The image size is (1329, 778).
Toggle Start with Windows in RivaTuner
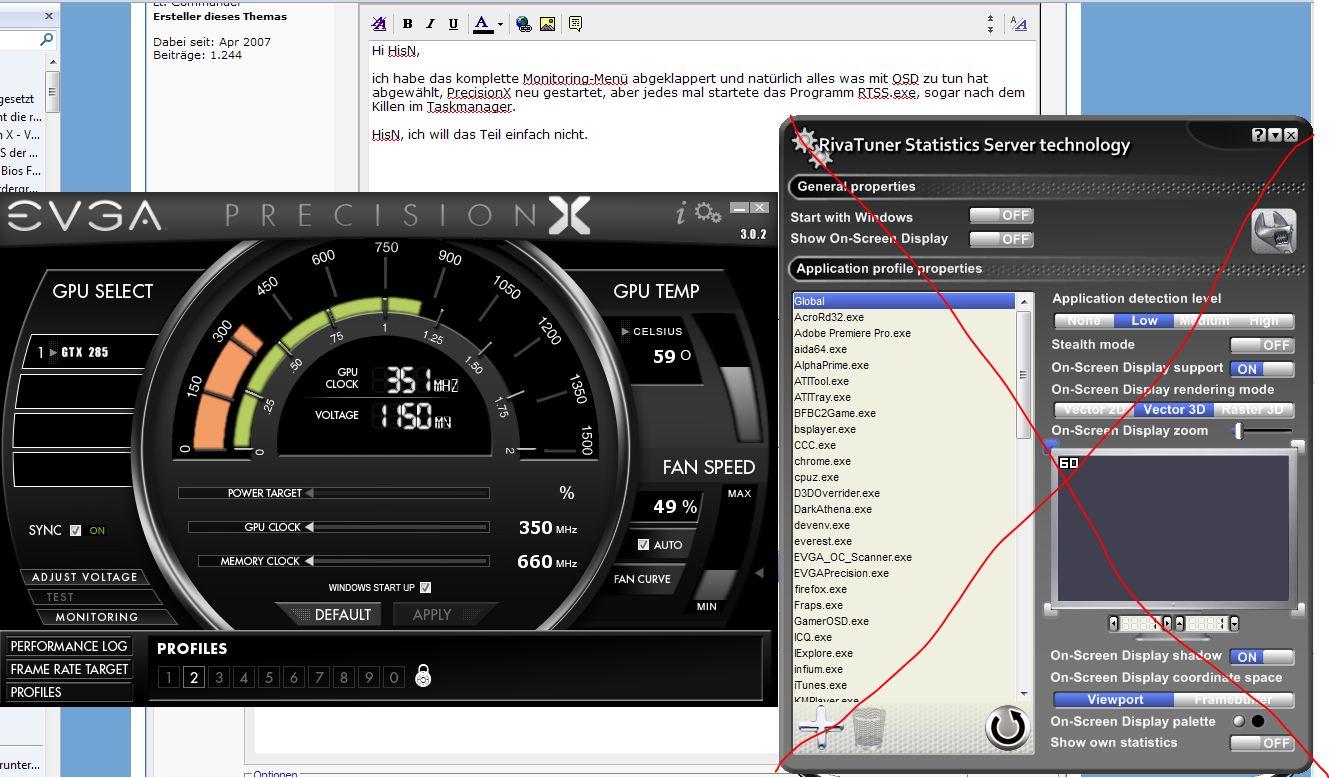[x=1001, y=214]
